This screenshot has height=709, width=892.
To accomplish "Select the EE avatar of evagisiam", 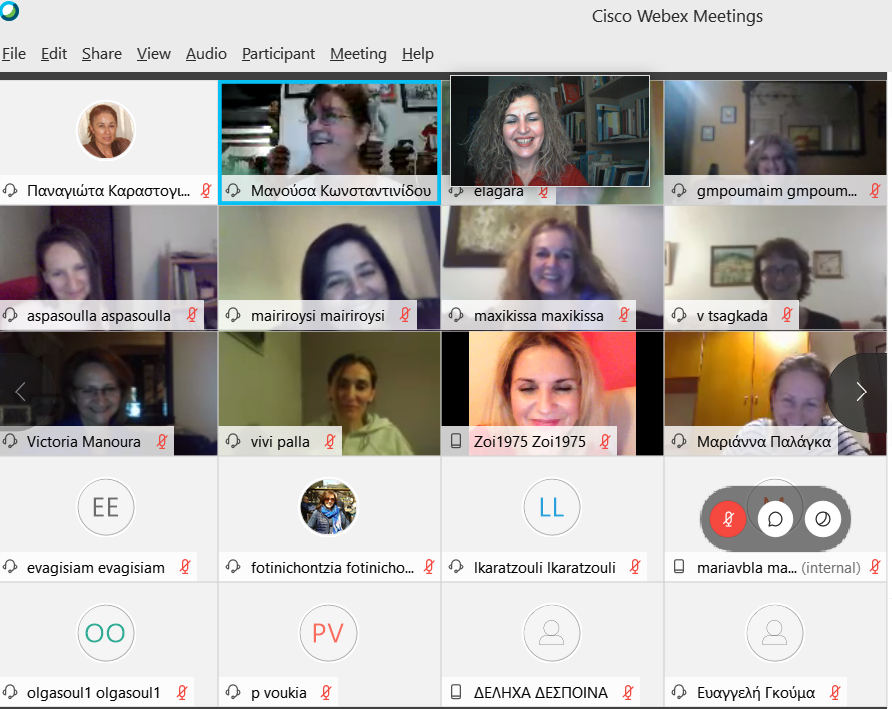I will (106, 507).
